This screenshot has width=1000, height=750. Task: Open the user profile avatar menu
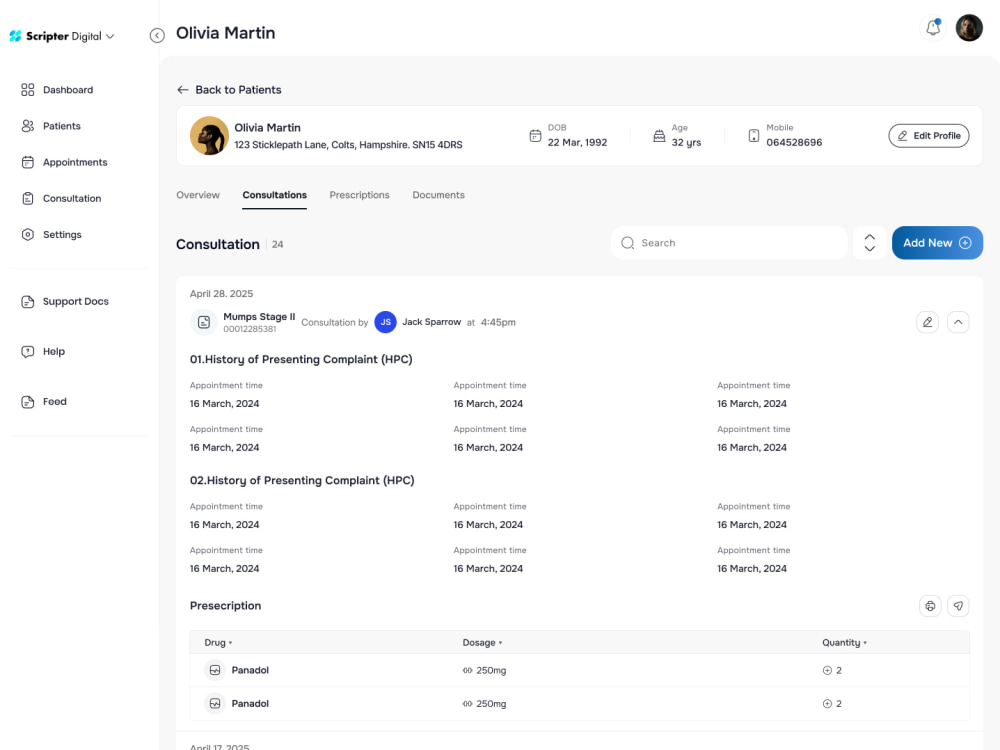point(969,28)
